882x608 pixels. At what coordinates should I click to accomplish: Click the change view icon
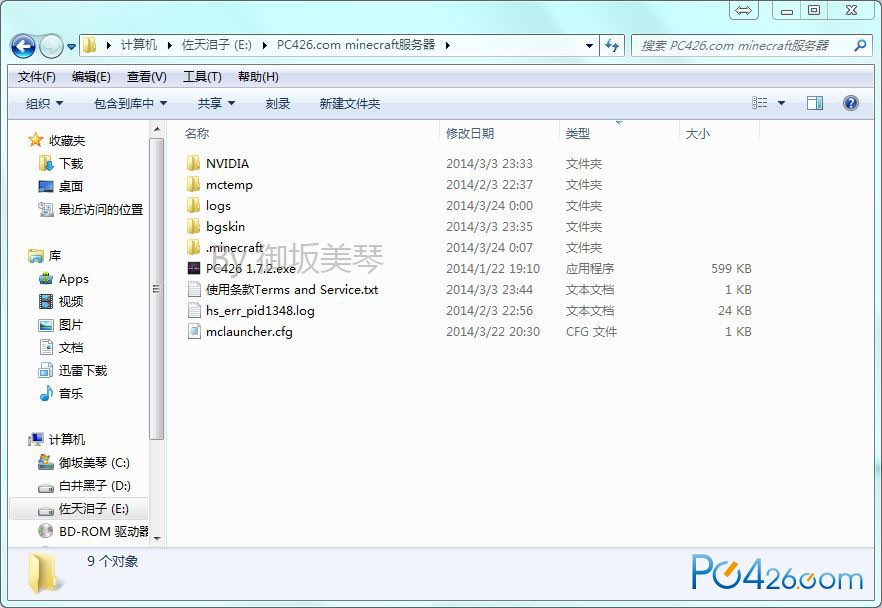tap(759, 102)
